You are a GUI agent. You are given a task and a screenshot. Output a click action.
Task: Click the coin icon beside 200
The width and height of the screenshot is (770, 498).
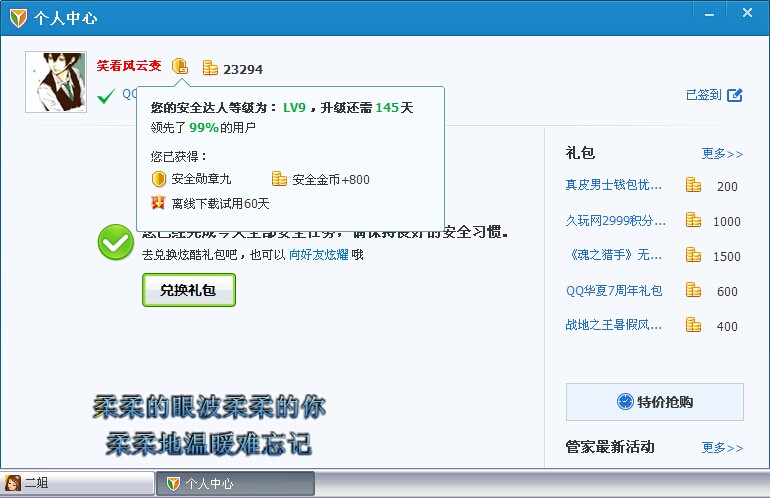pyautogui.click(x=693, y=185)
